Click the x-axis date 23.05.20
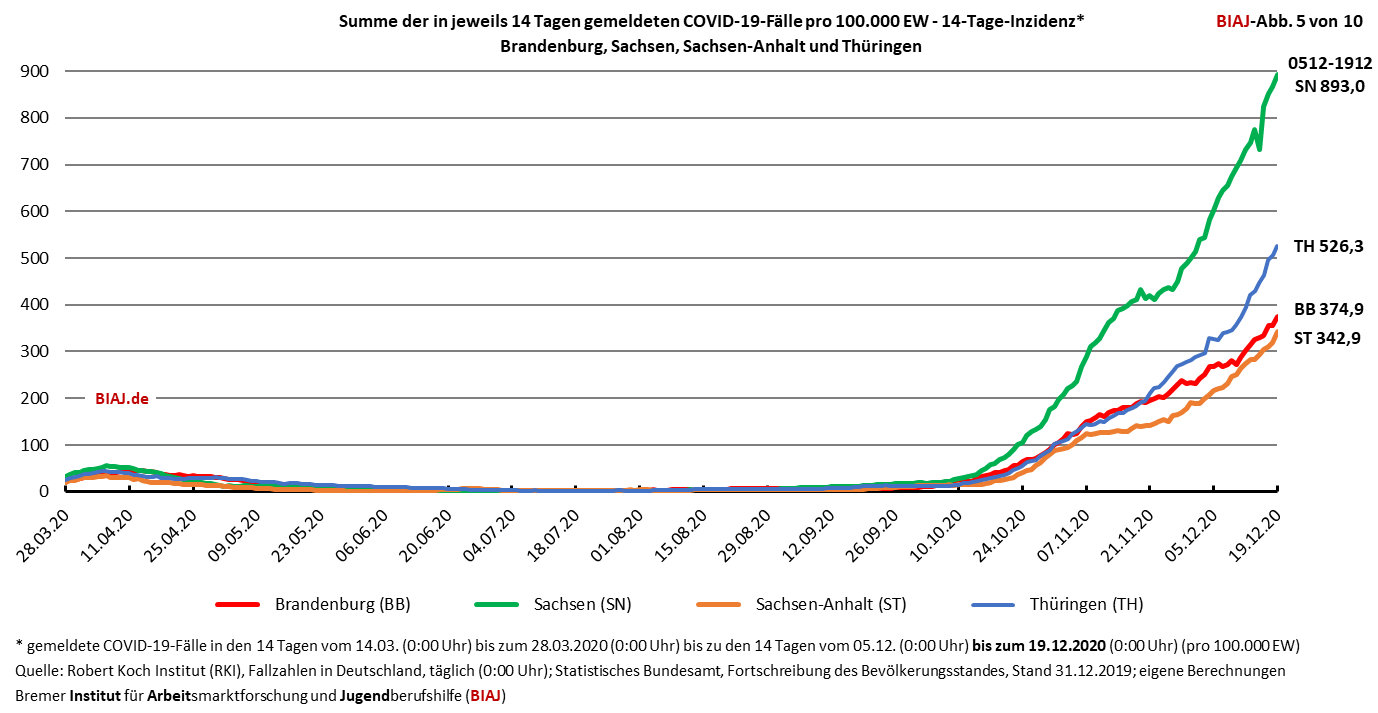The image size is (1378, 713). [x=299, y=534]
